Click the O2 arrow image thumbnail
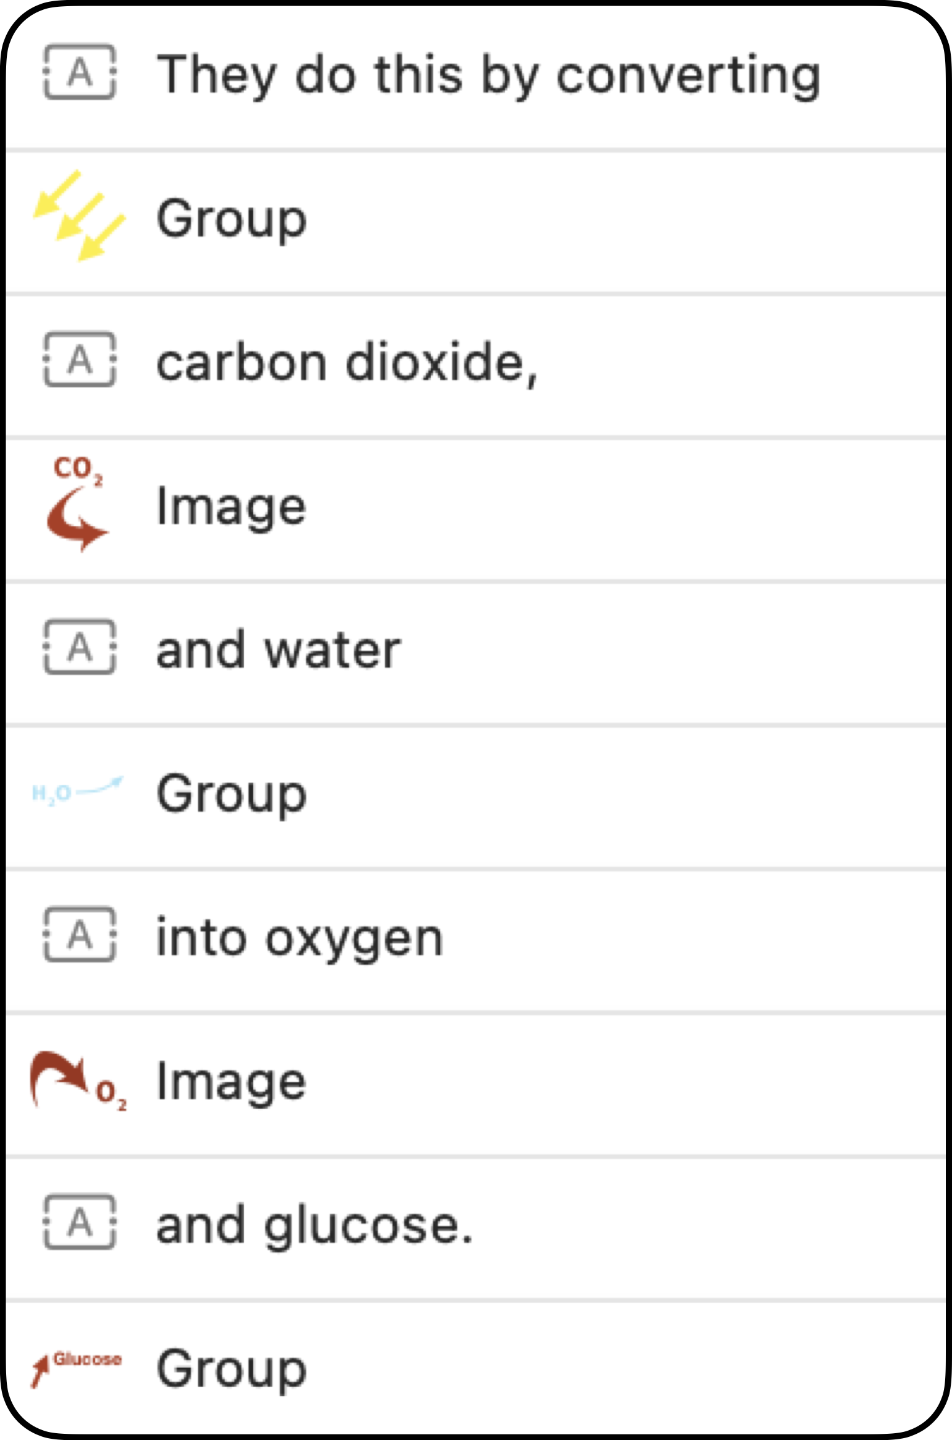Image resolution: width=952 pixels, height=1440 pixels. [x=78, y=1081]
